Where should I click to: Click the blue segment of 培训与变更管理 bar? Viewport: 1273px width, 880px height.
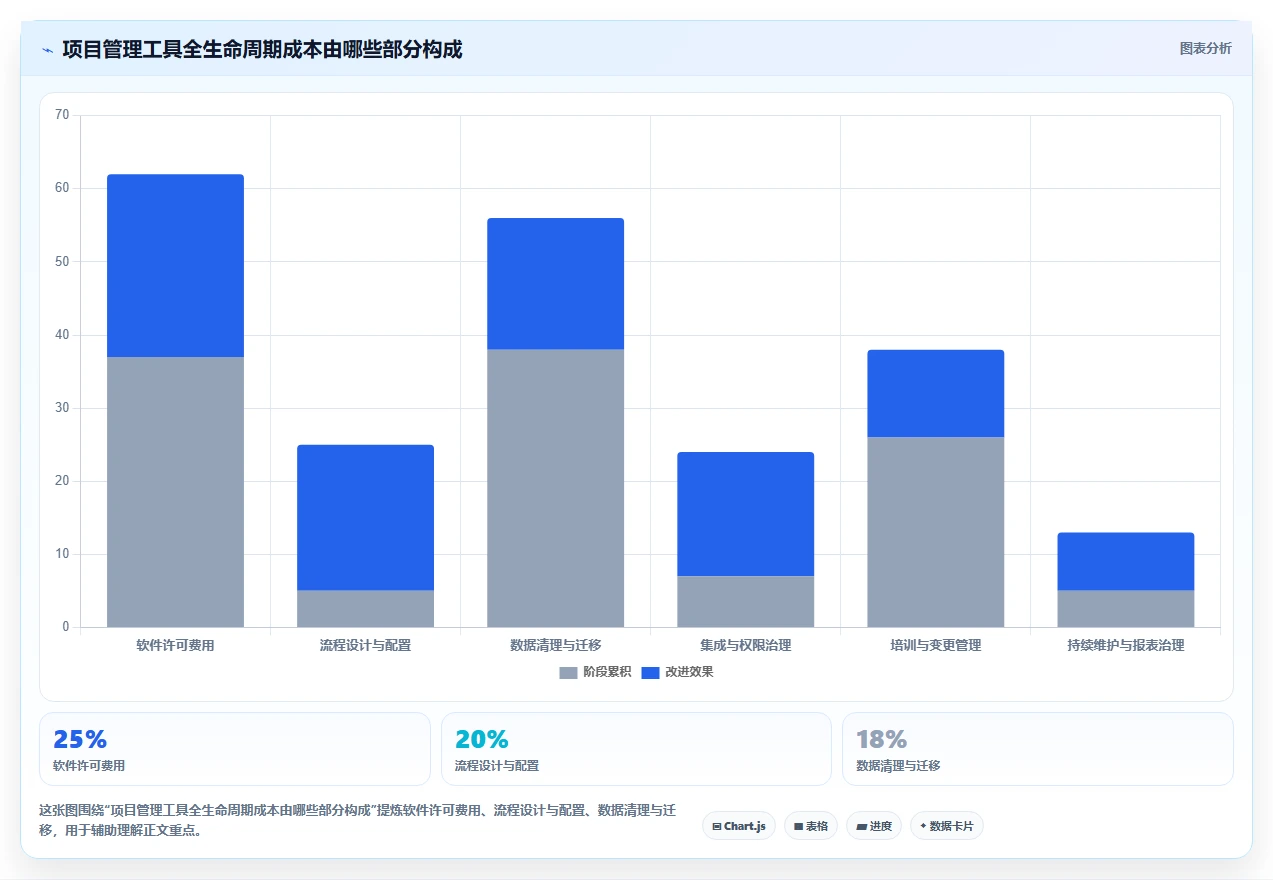pos(935,394)
